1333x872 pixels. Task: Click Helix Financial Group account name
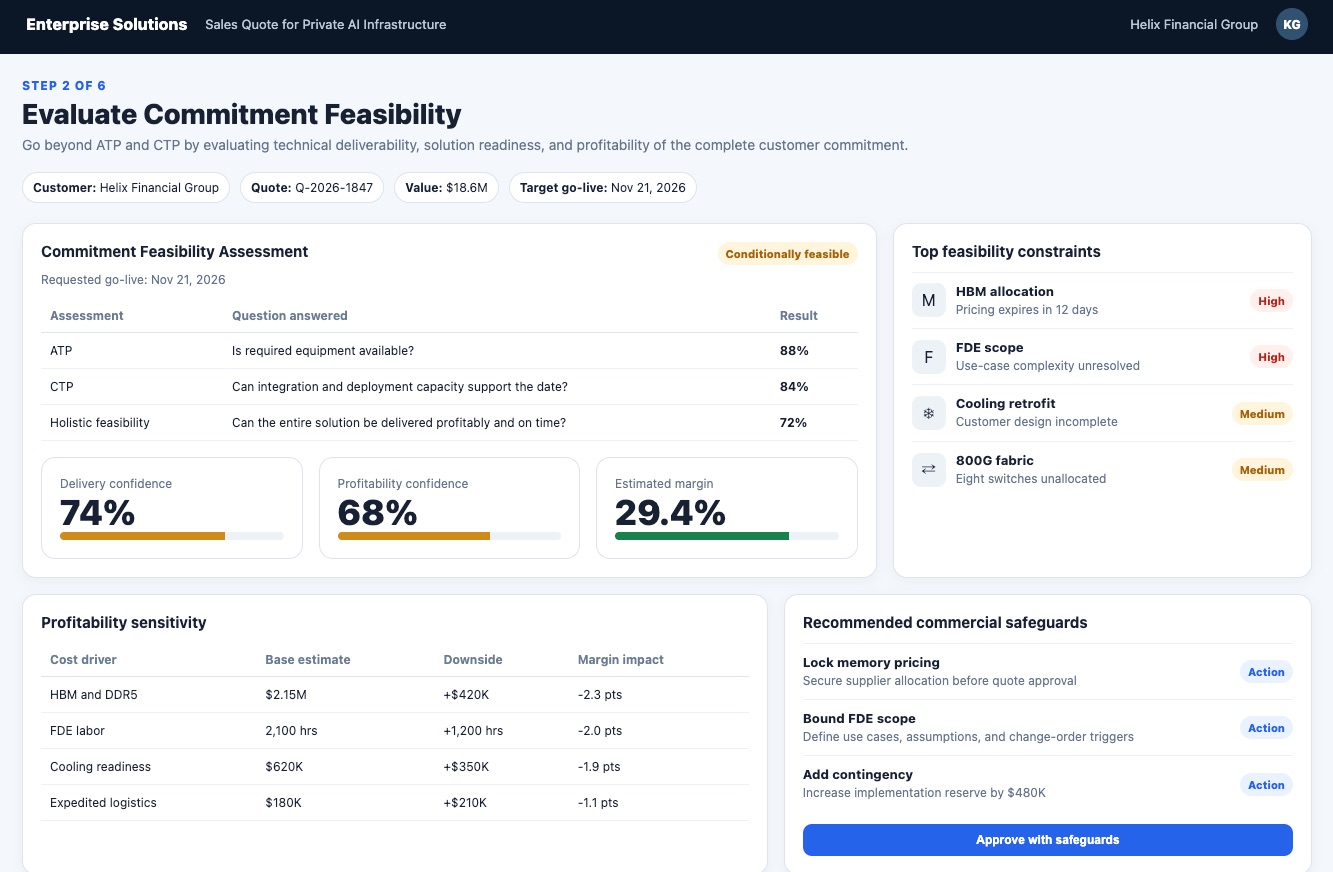click(x=1194, y=24)
